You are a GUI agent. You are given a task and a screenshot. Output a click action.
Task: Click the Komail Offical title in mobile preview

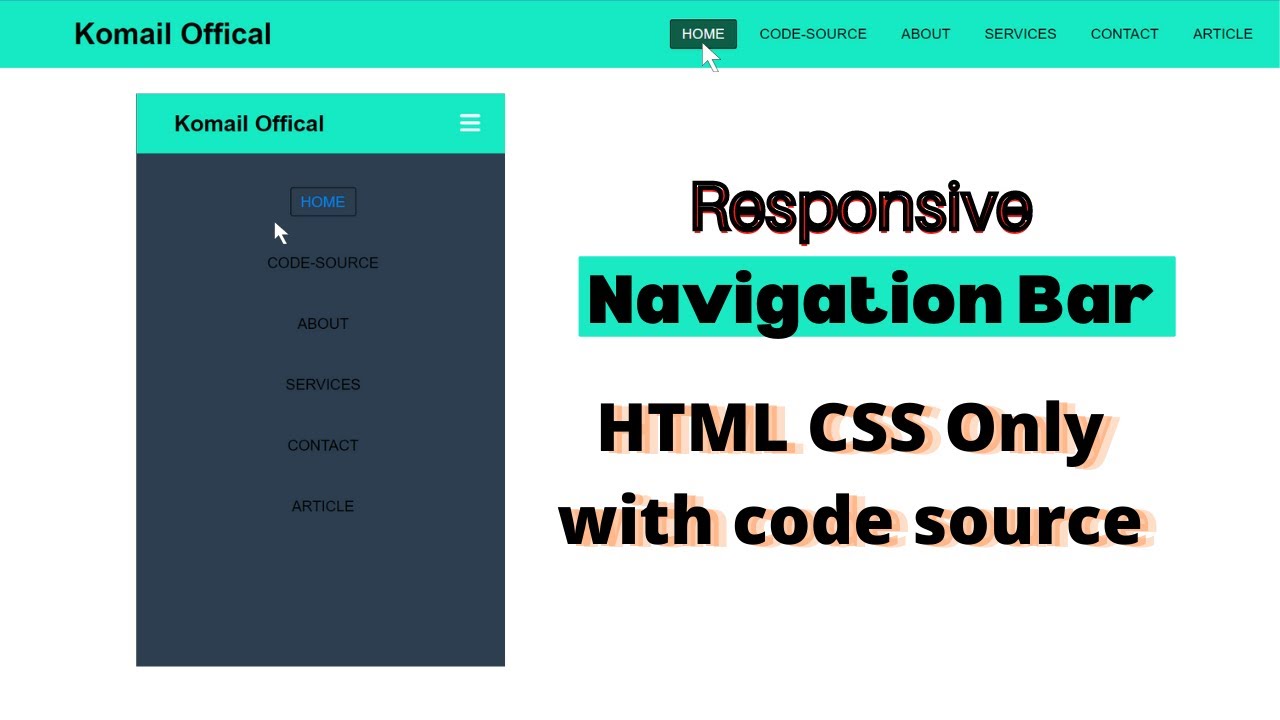point(249,124)
